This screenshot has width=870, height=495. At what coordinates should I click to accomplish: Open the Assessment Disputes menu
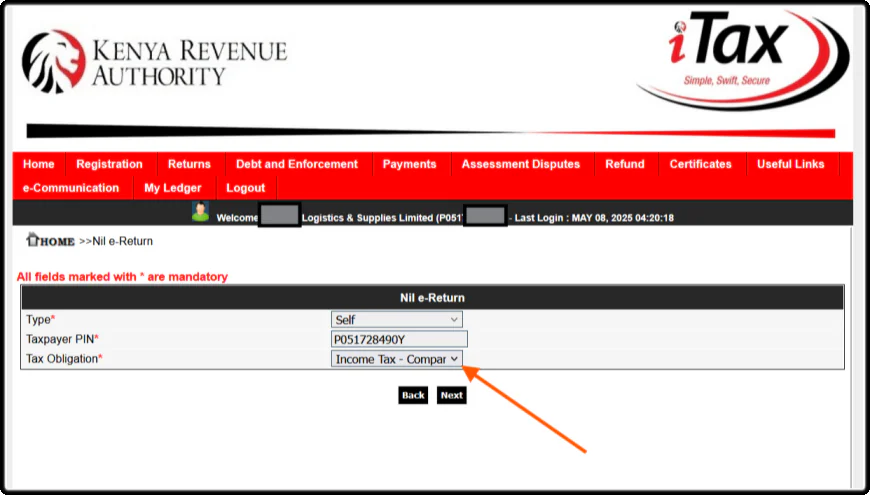(x=520, y=164)
